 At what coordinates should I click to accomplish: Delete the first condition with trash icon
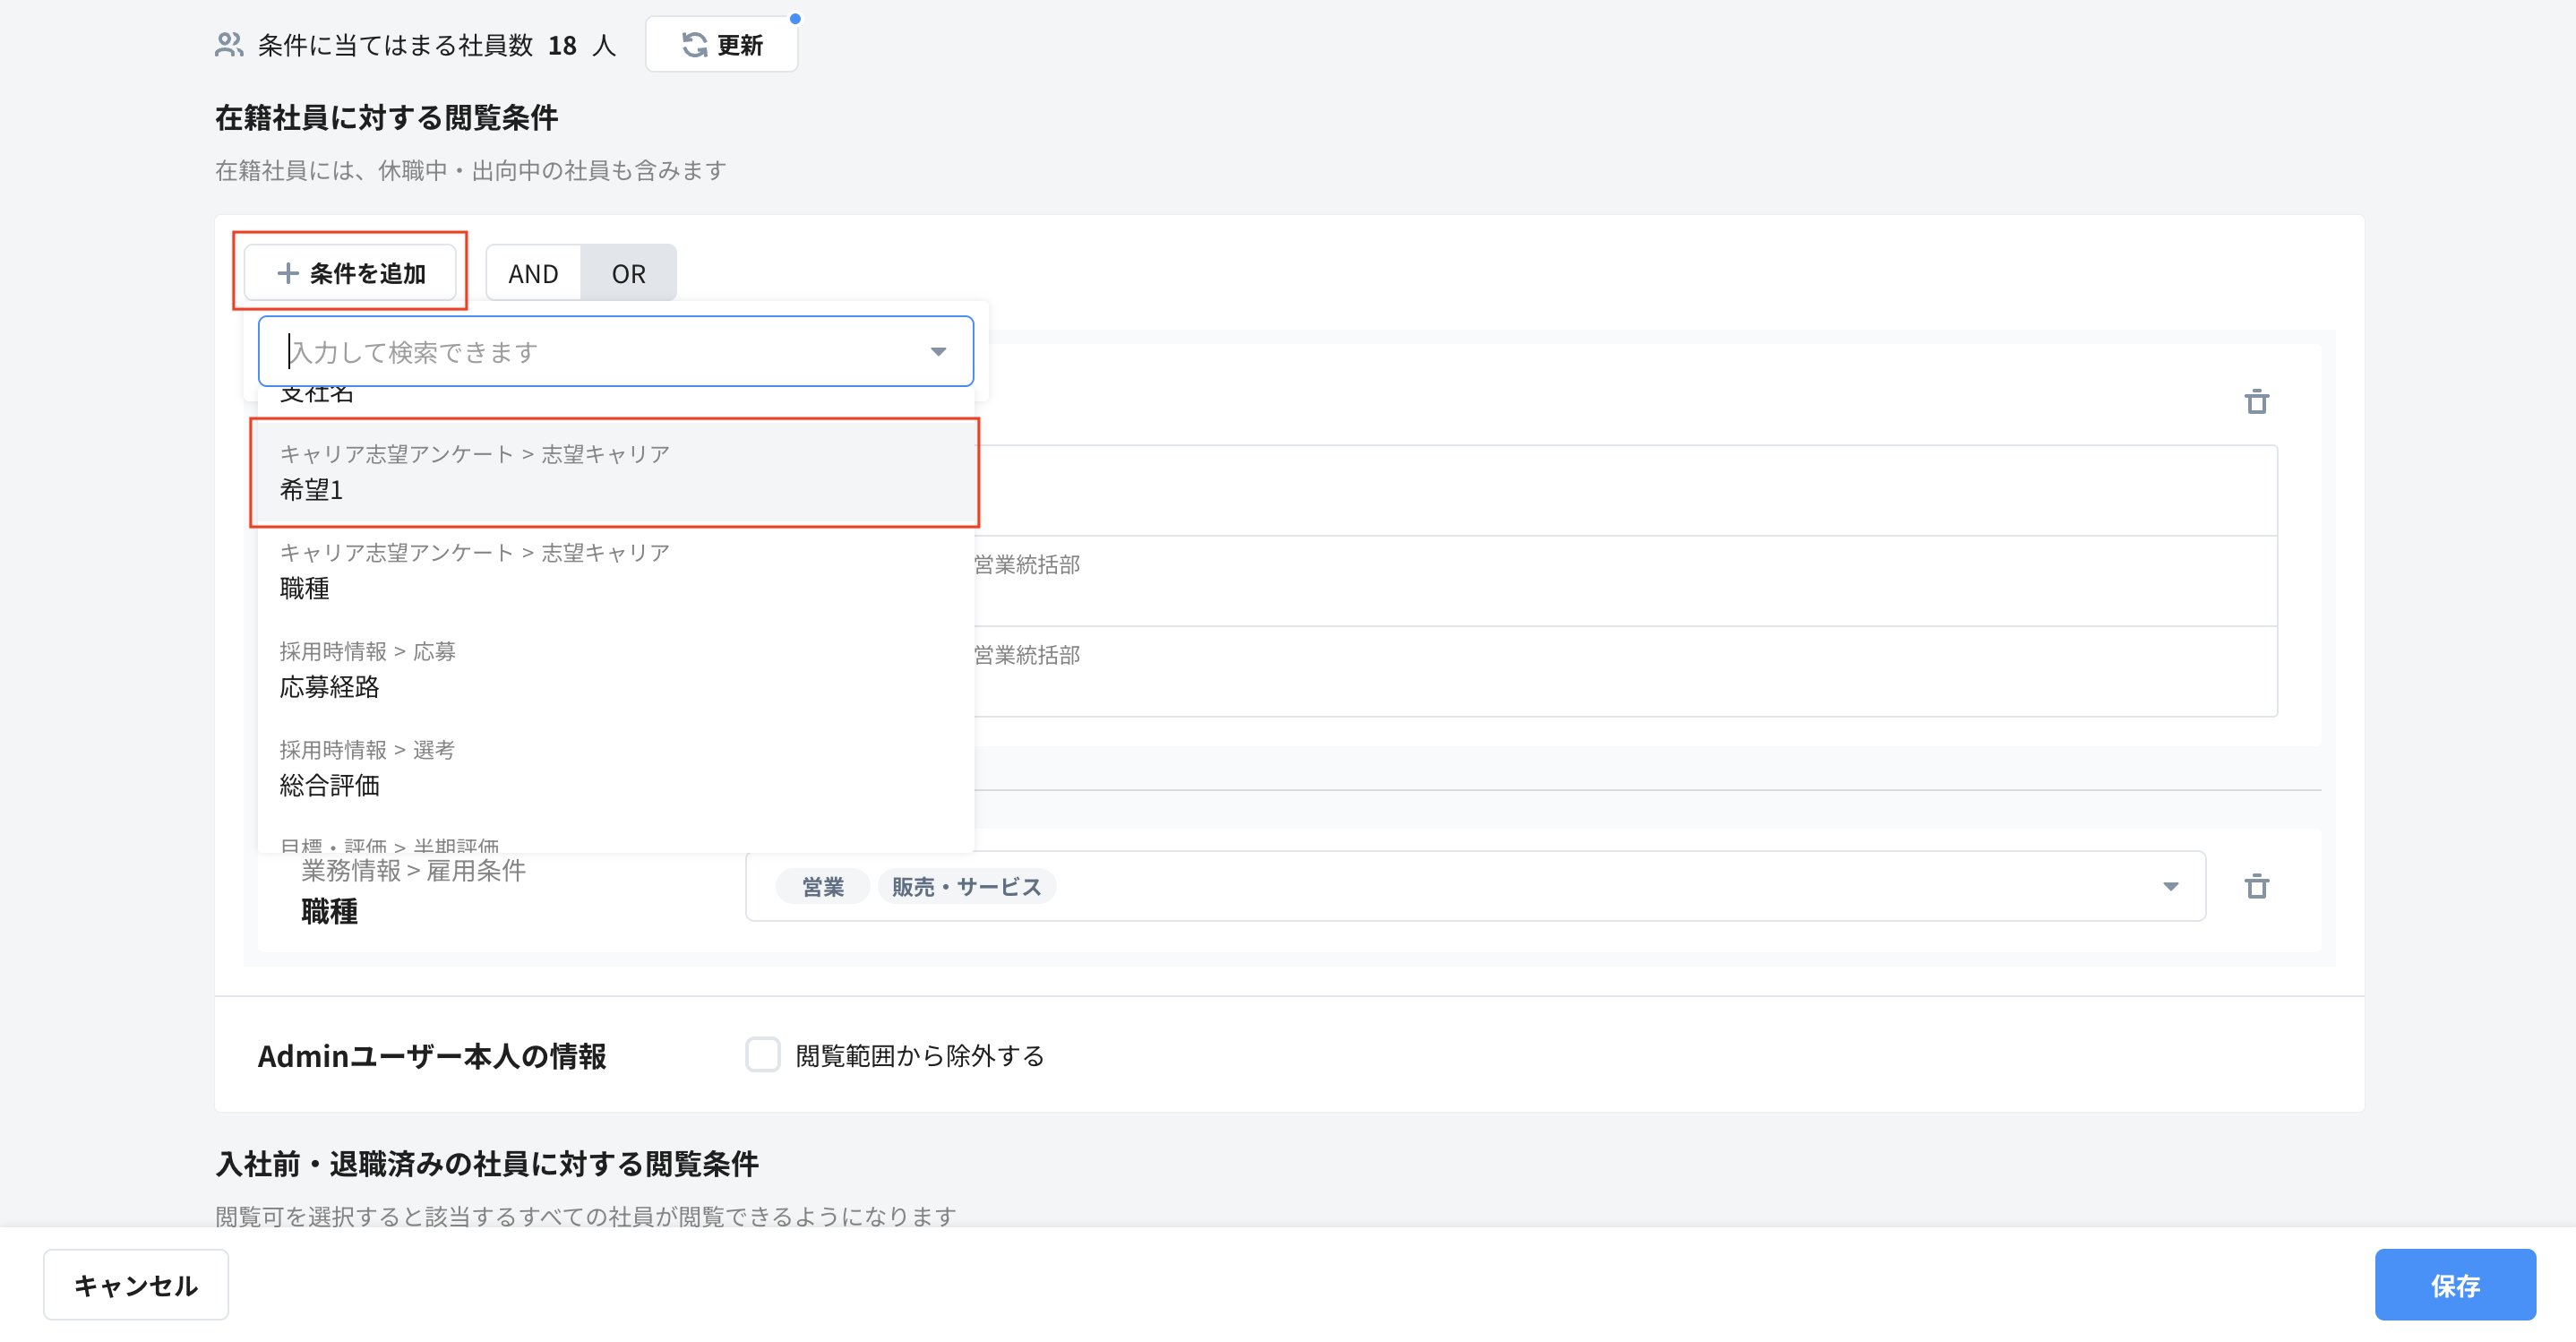pyautogui.click(x=2256, y=402)
